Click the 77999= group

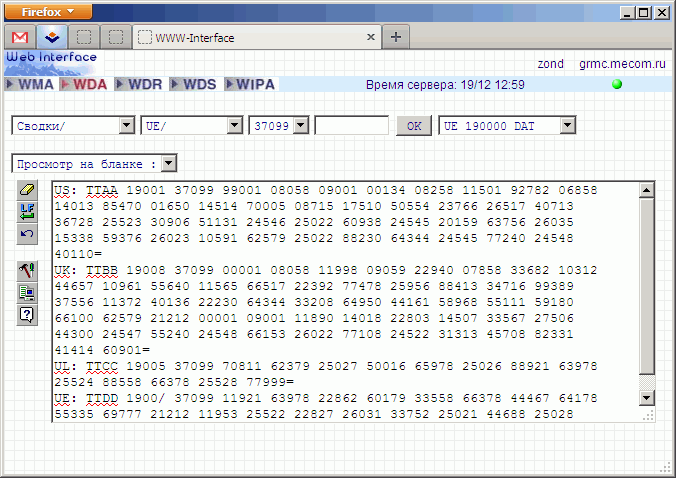270,382
